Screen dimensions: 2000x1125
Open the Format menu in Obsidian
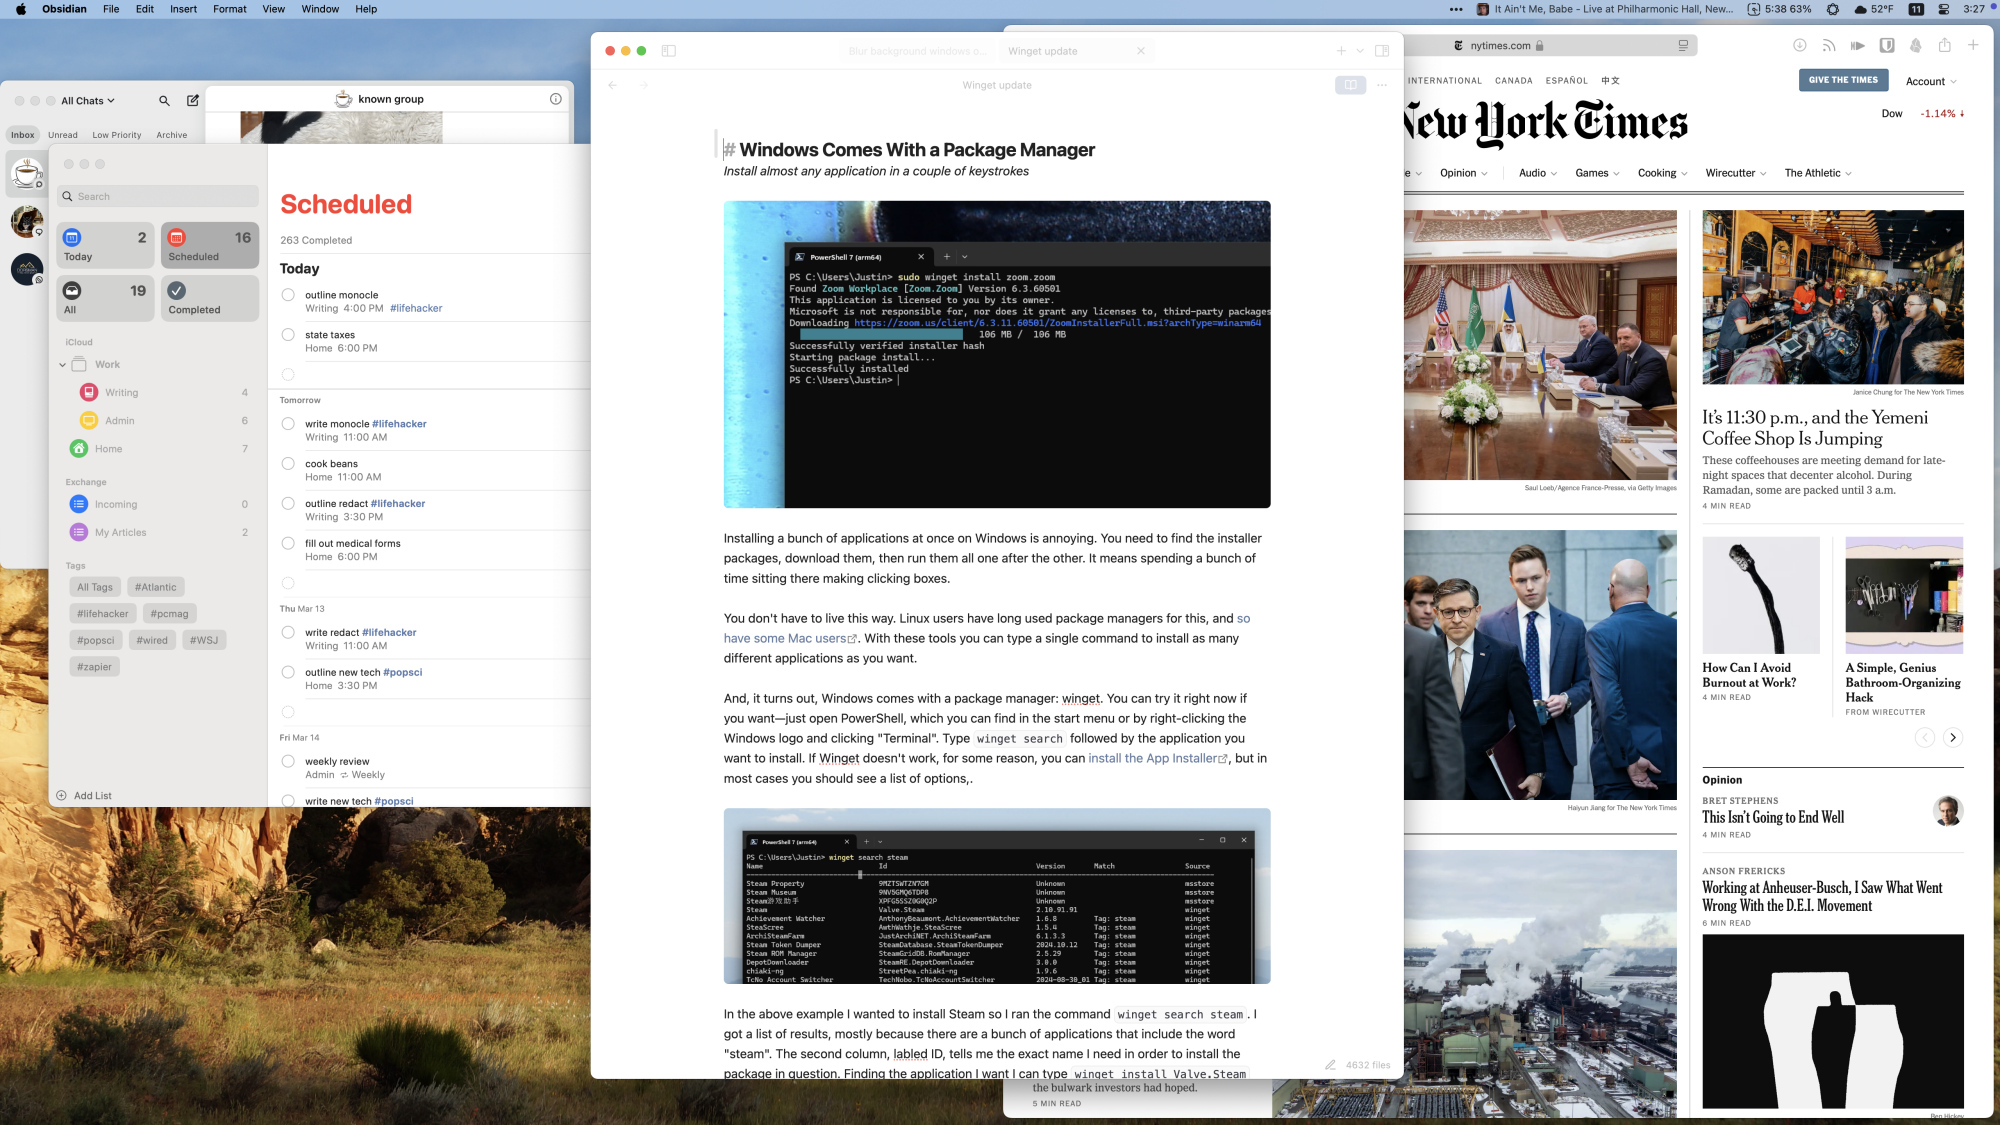tap(227, 10)
